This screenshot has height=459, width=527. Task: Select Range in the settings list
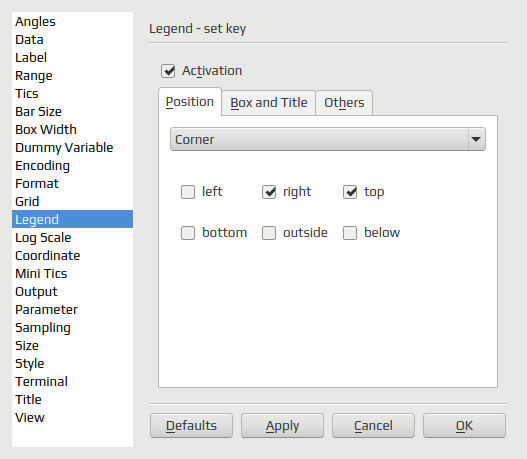(x=72, y=76)
